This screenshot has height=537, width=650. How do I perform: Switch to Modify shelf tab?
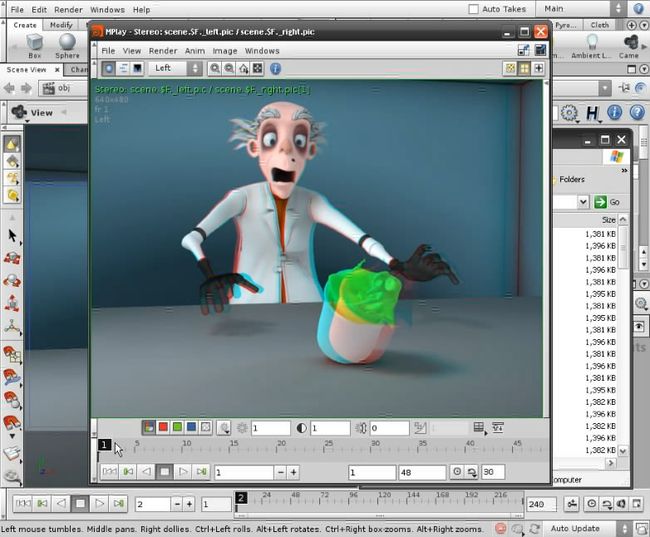tap(61, 25)
